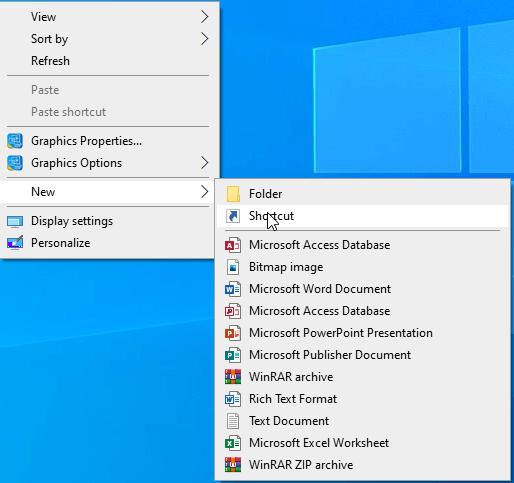Click the WinRAR ZIP archive icon
Viewport: 514px width, 483px height.
(x=233, y=465)
